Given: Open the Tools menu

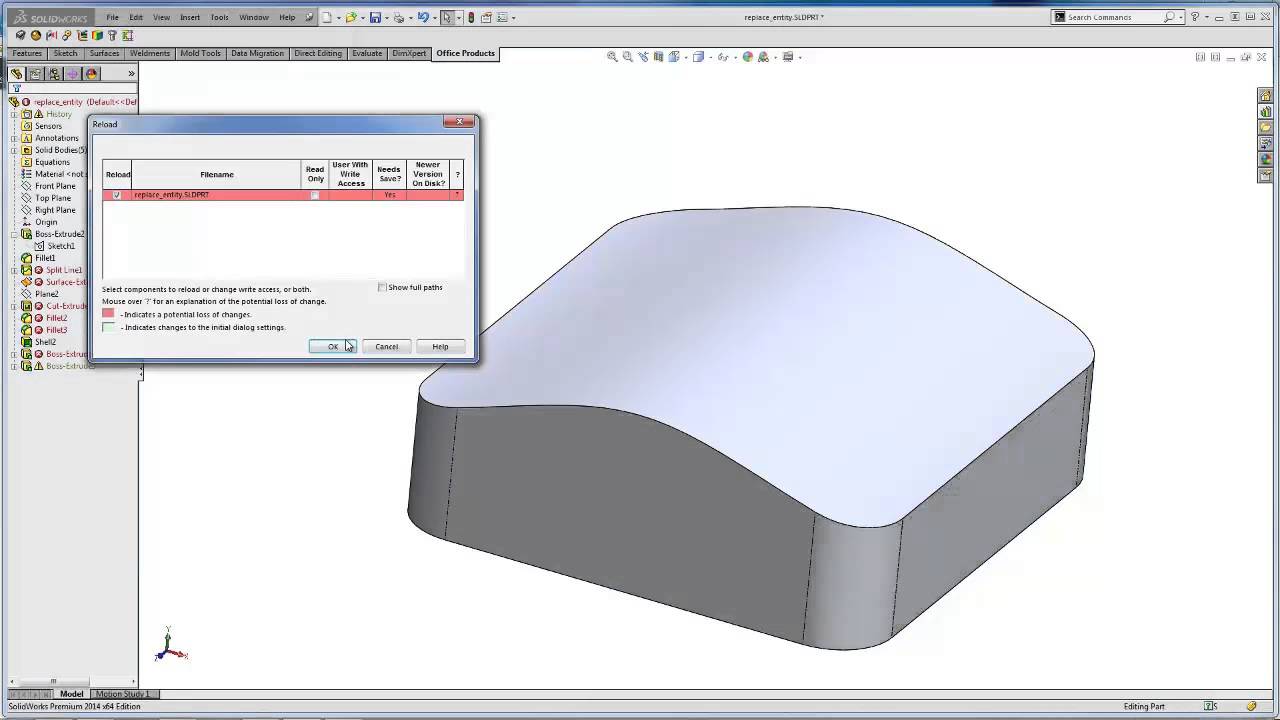Looking at the screenshot, I should tap(219, 17).
